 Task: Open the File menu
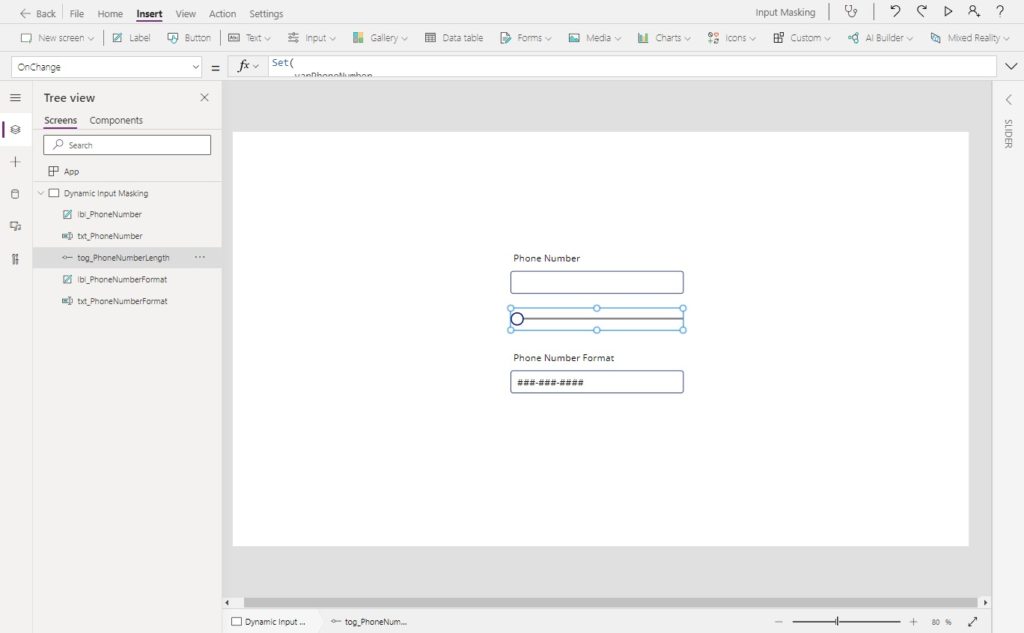[76, 13]
